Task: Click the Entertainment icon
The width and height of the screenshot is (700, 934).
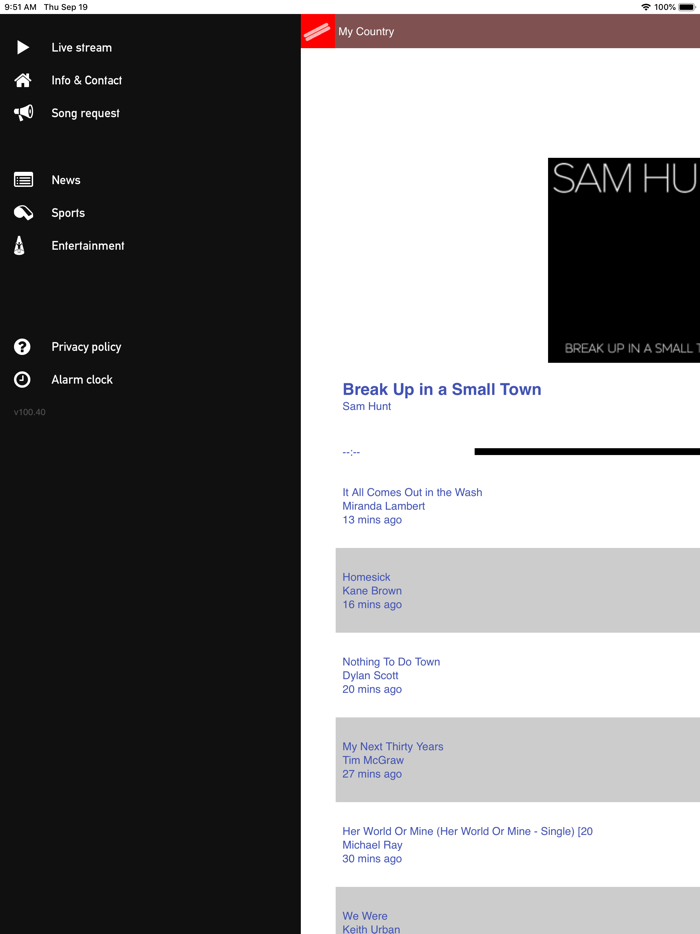Action: pyautogui.click(x=19, y=245)
